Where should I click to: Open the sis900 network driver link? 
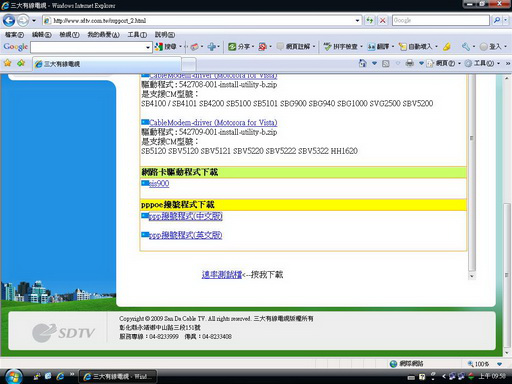coord(159,184)
